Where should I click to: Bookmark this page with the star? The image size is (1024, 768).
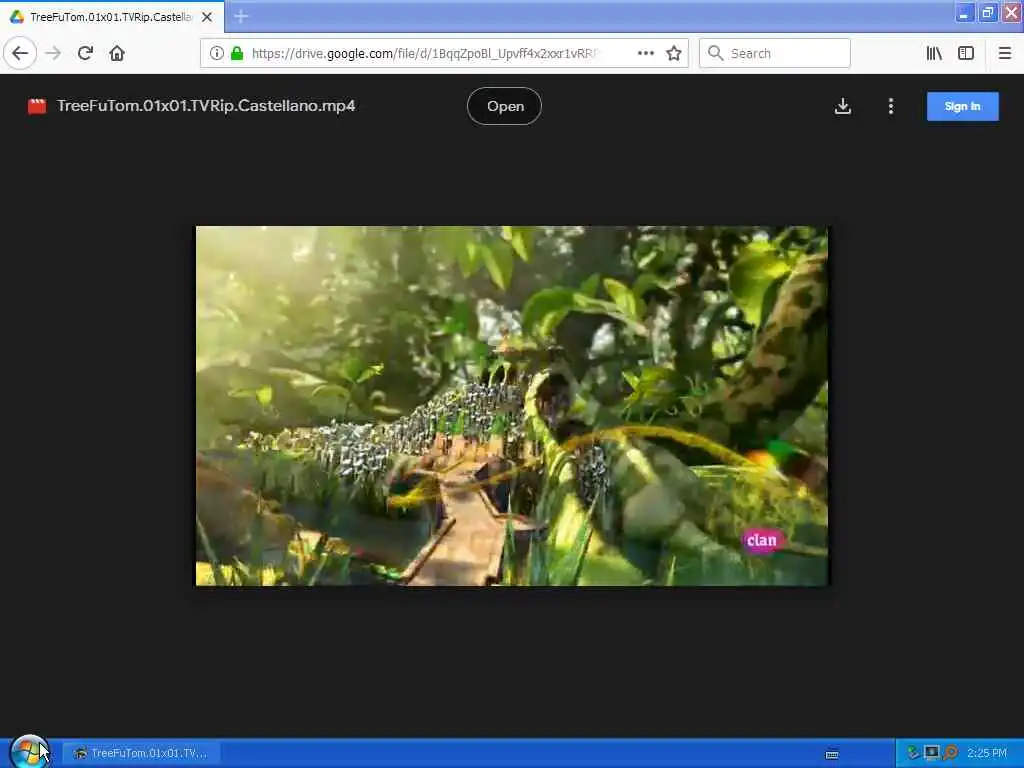click(x=674, y=54)
